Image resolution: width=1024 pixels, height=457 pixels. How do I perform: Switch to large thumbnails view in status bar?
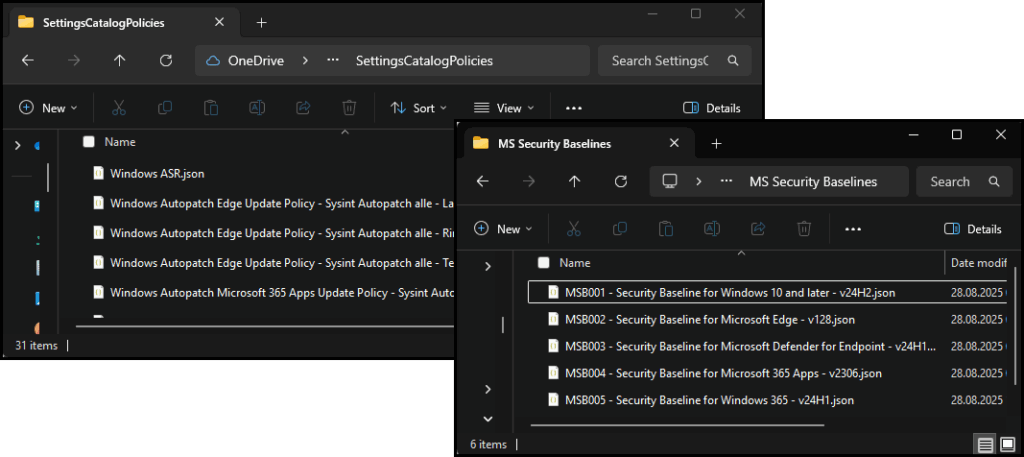(1006, 445)
